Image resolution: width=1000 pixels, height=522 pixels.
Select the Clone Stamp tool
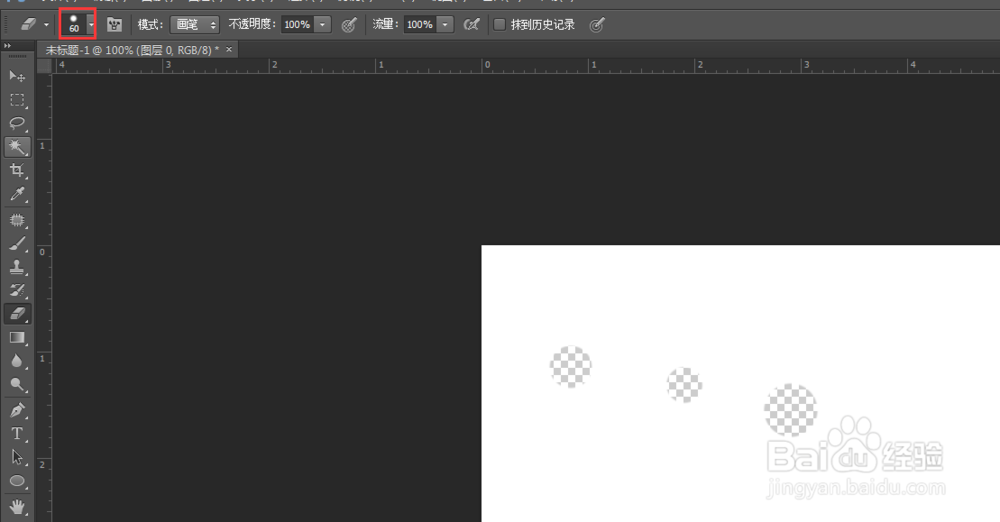(17, 267)
